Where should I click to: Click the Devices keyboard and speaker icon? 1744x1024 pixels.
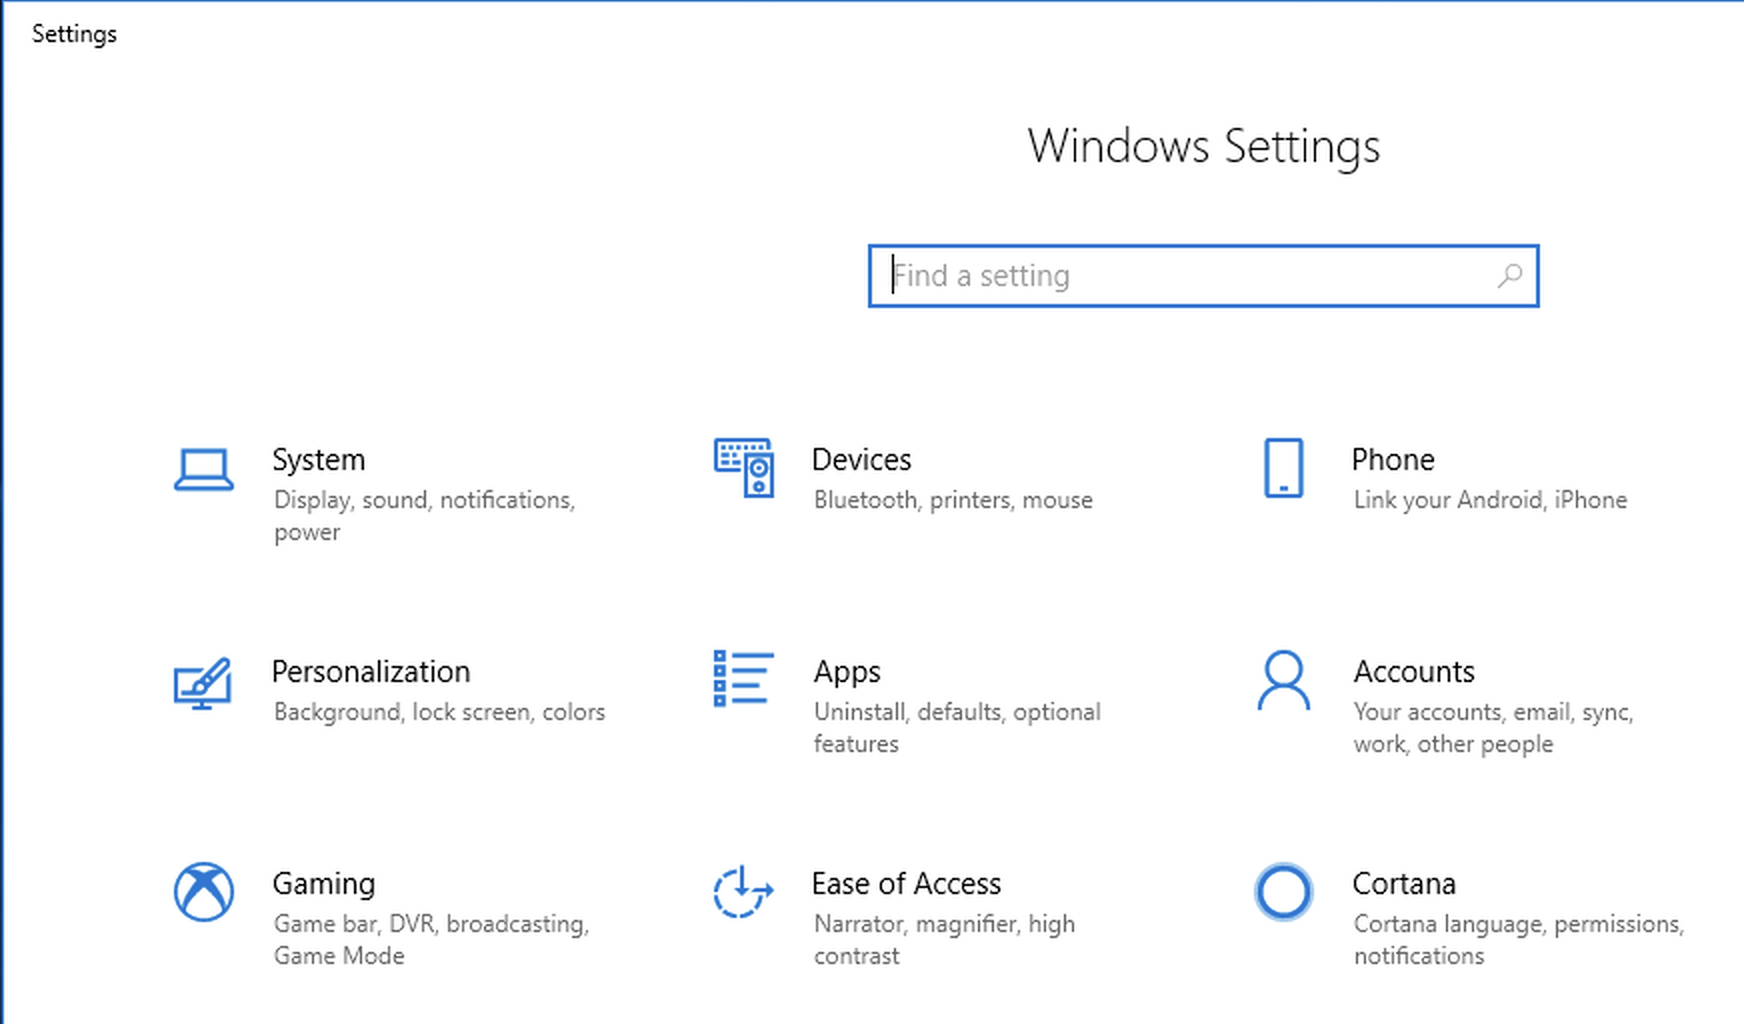tap(743, 467)
